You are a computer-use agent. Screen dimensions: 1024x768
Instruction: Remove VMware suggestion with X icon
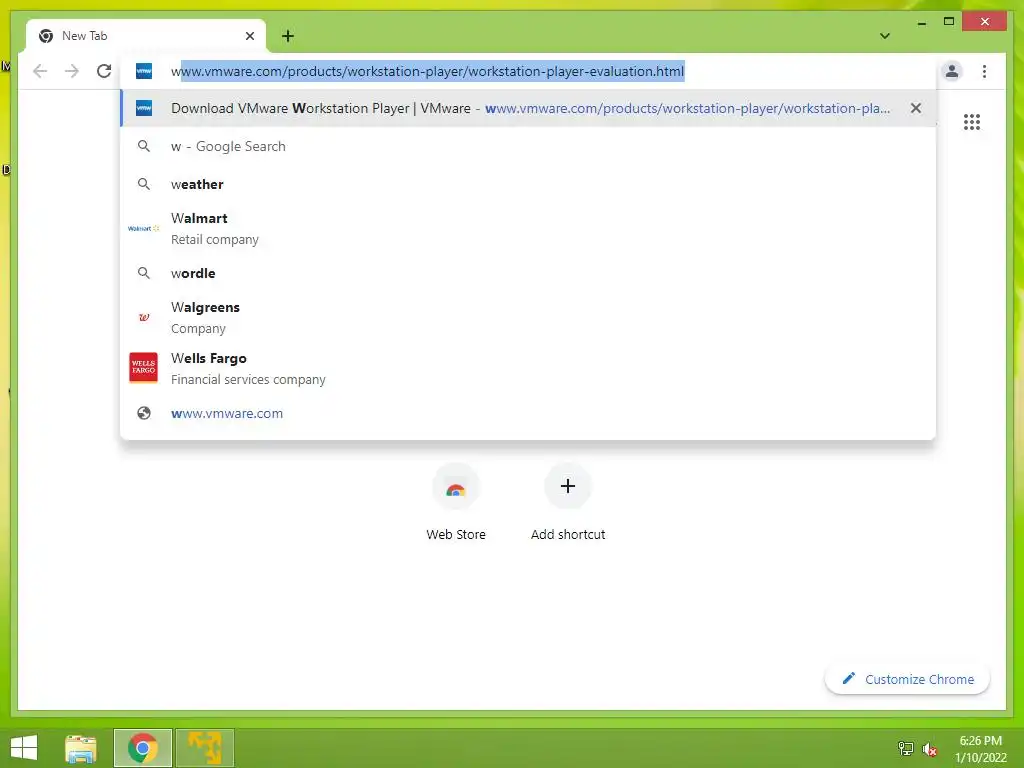point(916,108)
